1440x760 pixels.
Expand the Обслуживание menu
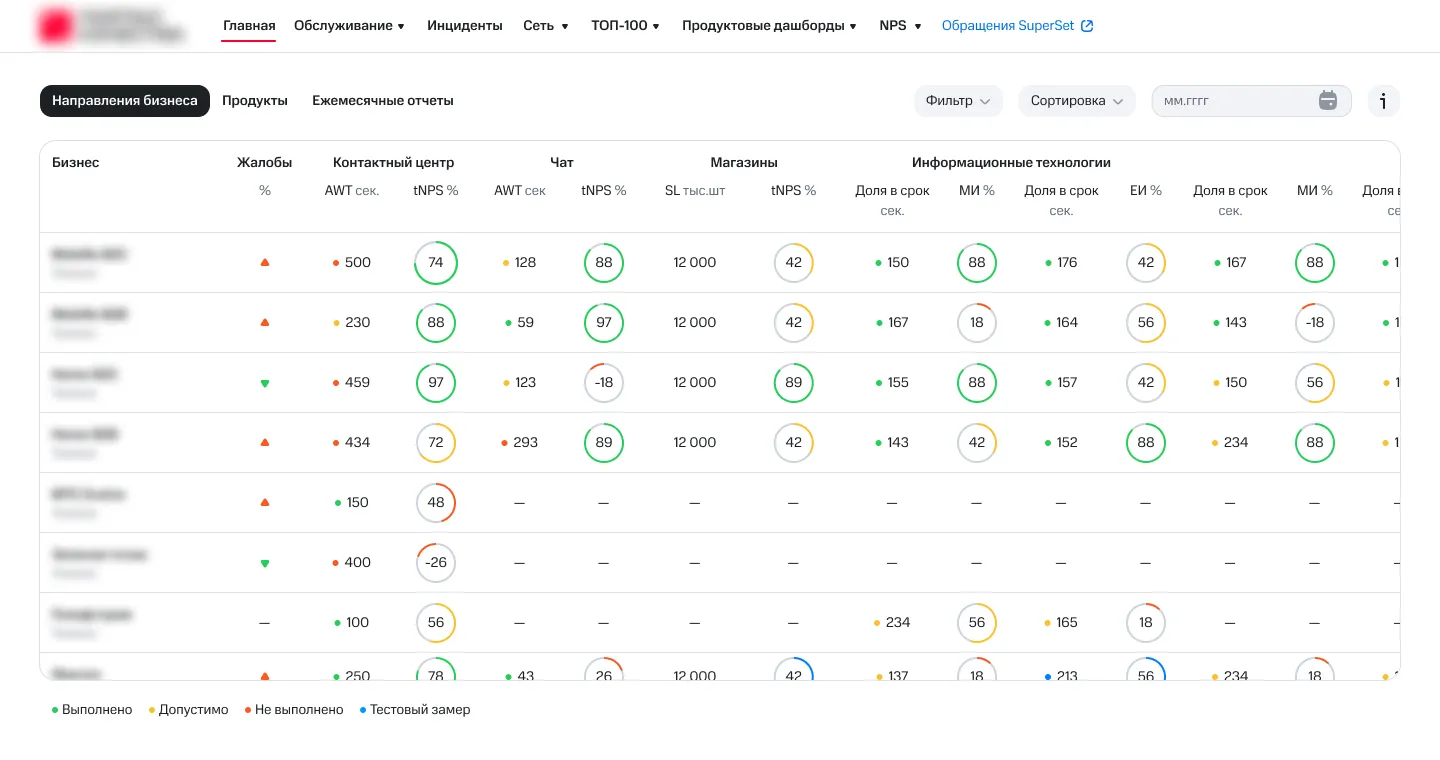click(349, 26)
